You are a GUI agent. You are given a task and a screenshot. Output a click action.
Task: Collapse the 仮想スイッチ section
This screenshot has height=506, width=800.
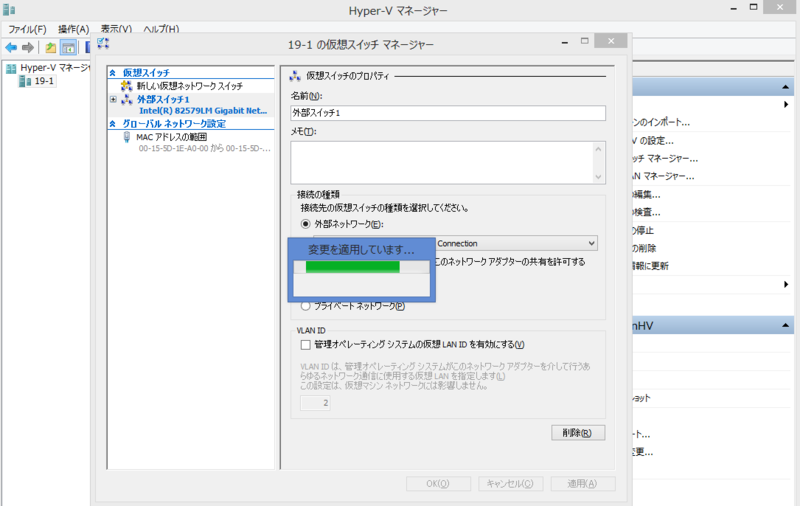click(x=112, y=73)
